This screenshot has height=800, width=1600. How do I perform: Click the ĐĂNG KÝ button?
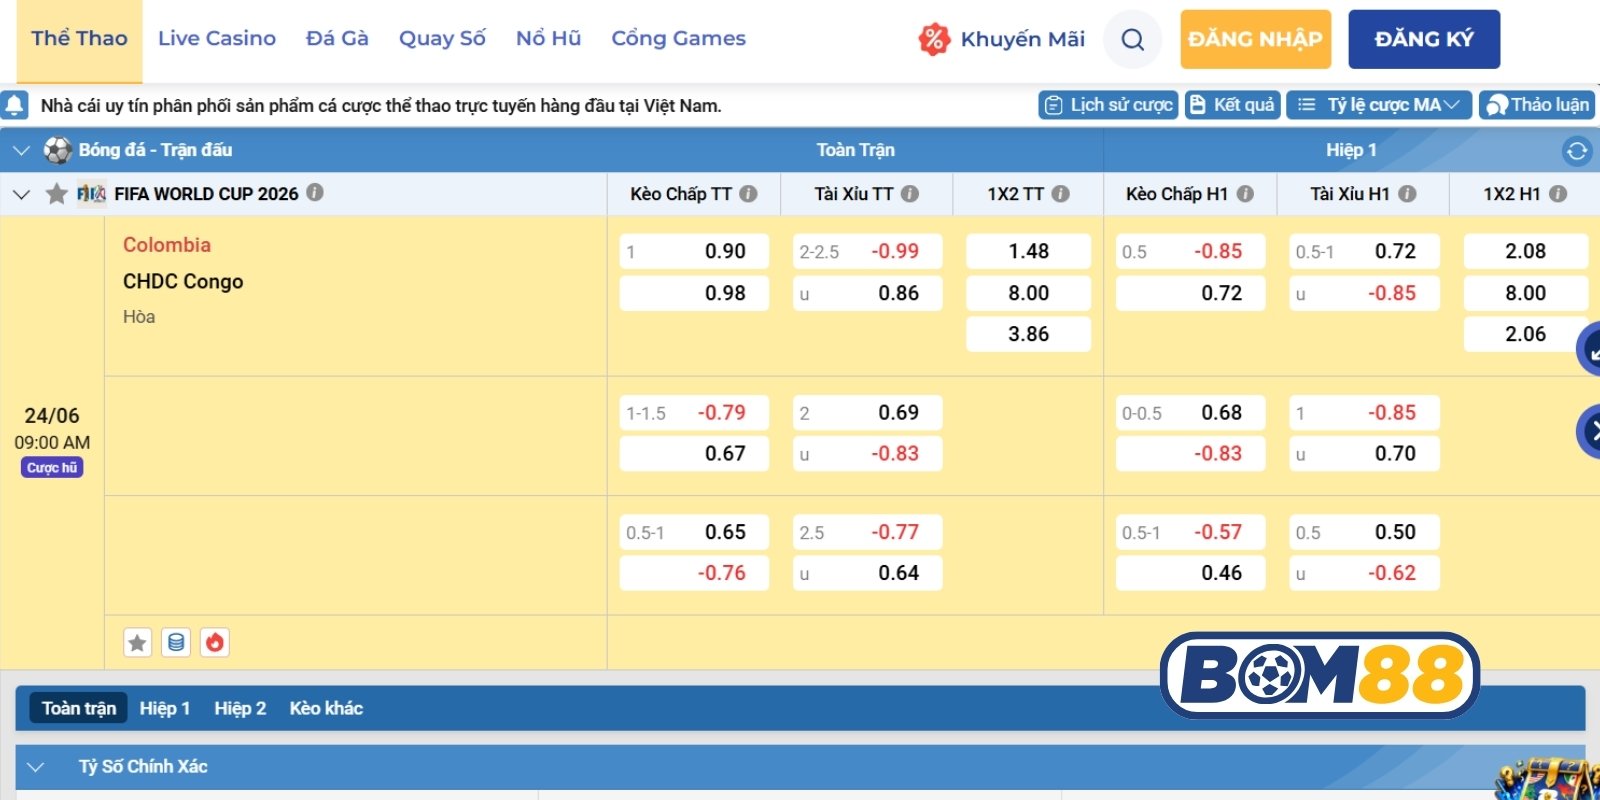(1424, 39)
